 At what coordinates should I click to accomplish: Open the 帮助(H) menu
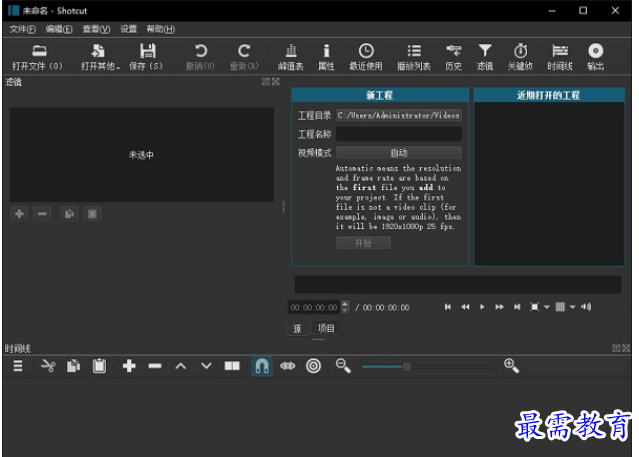[161, 29]
